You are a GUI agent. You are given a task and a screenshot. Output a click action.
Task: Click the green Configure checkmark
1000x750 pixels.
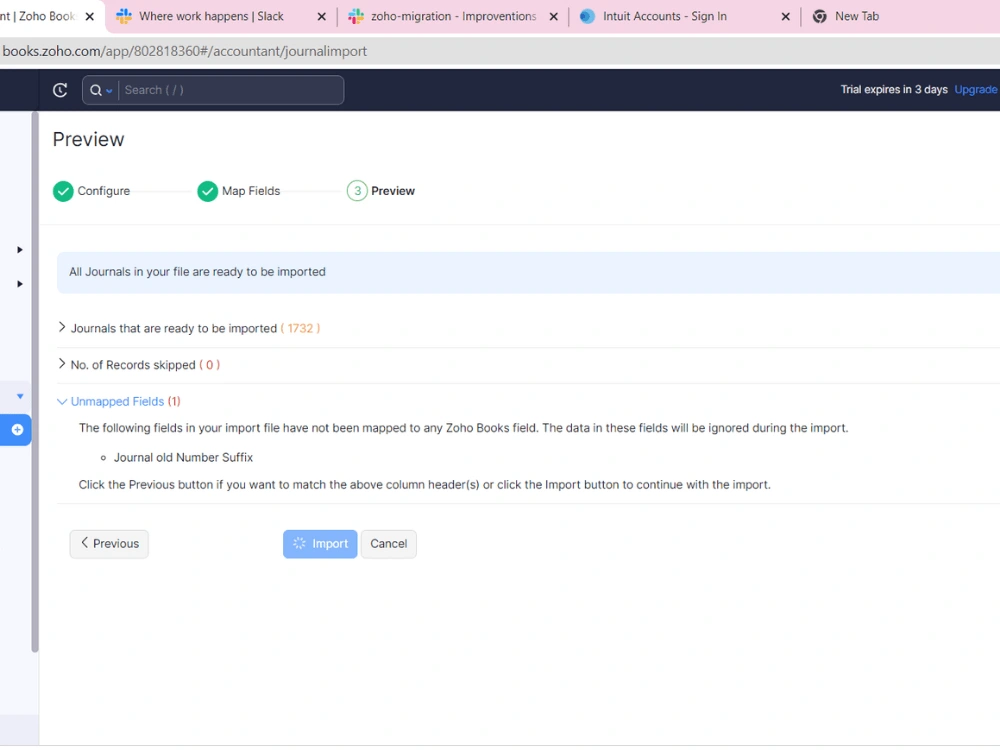click(63, 190)
